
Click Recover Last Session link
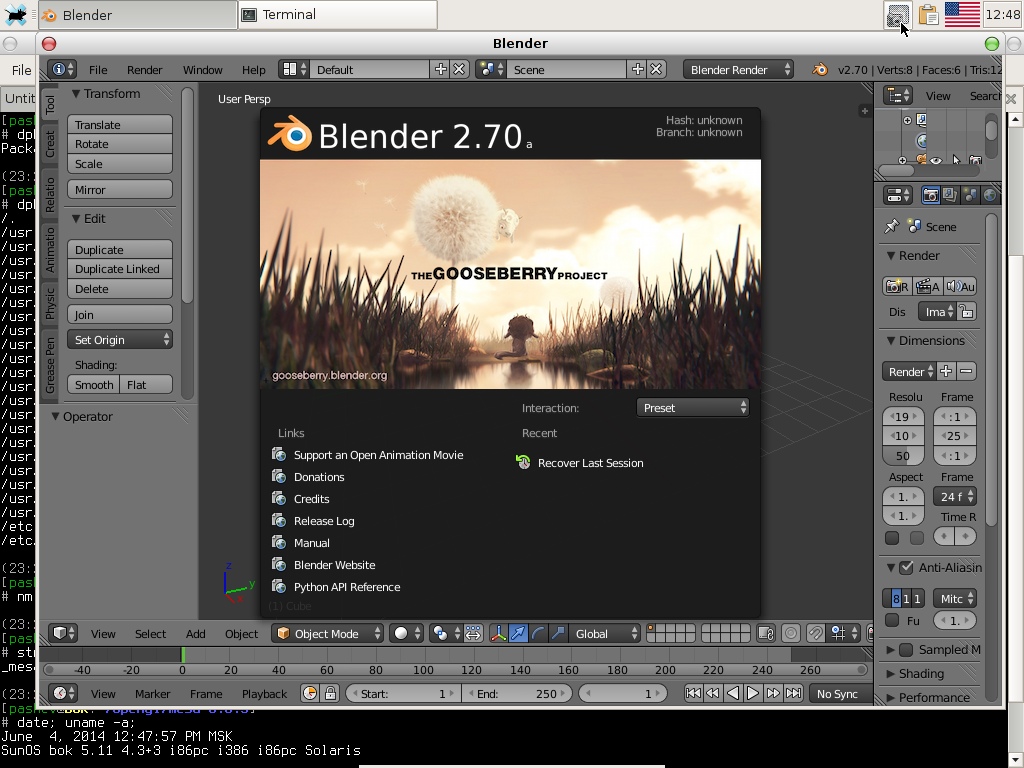pos(580,462)
